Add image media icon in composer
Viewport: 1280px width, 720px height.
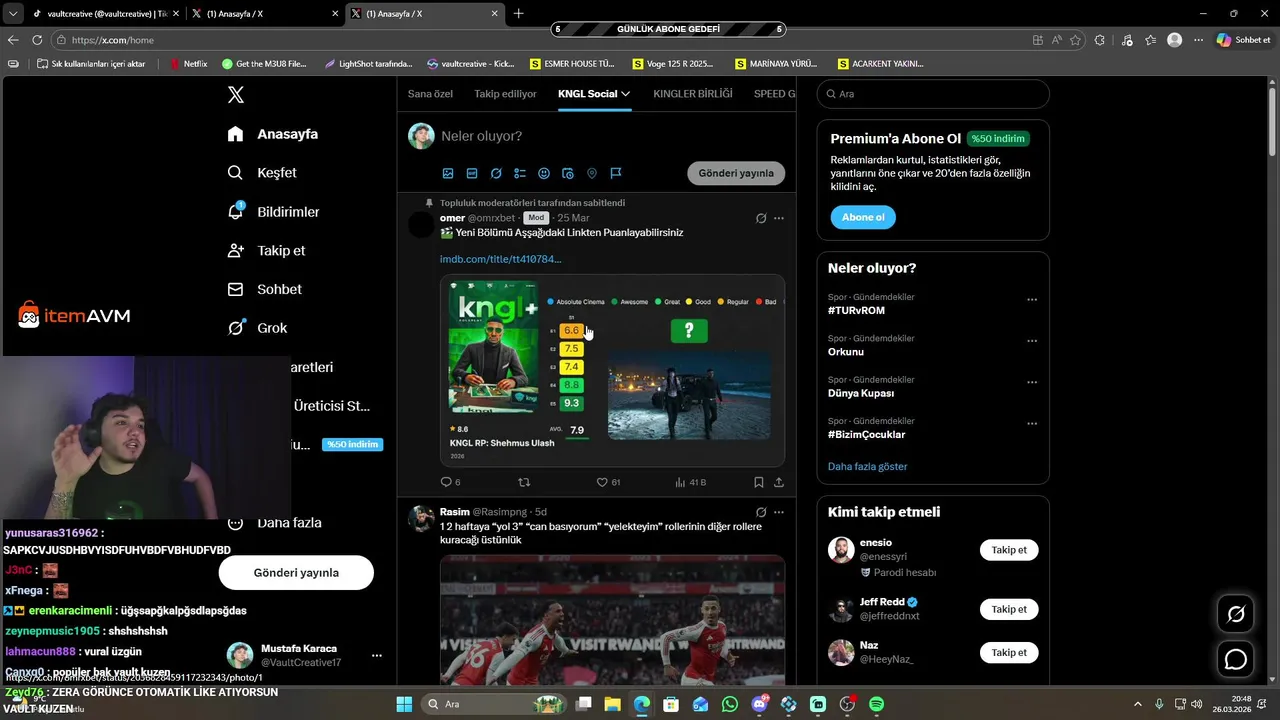tap(448, 173)
